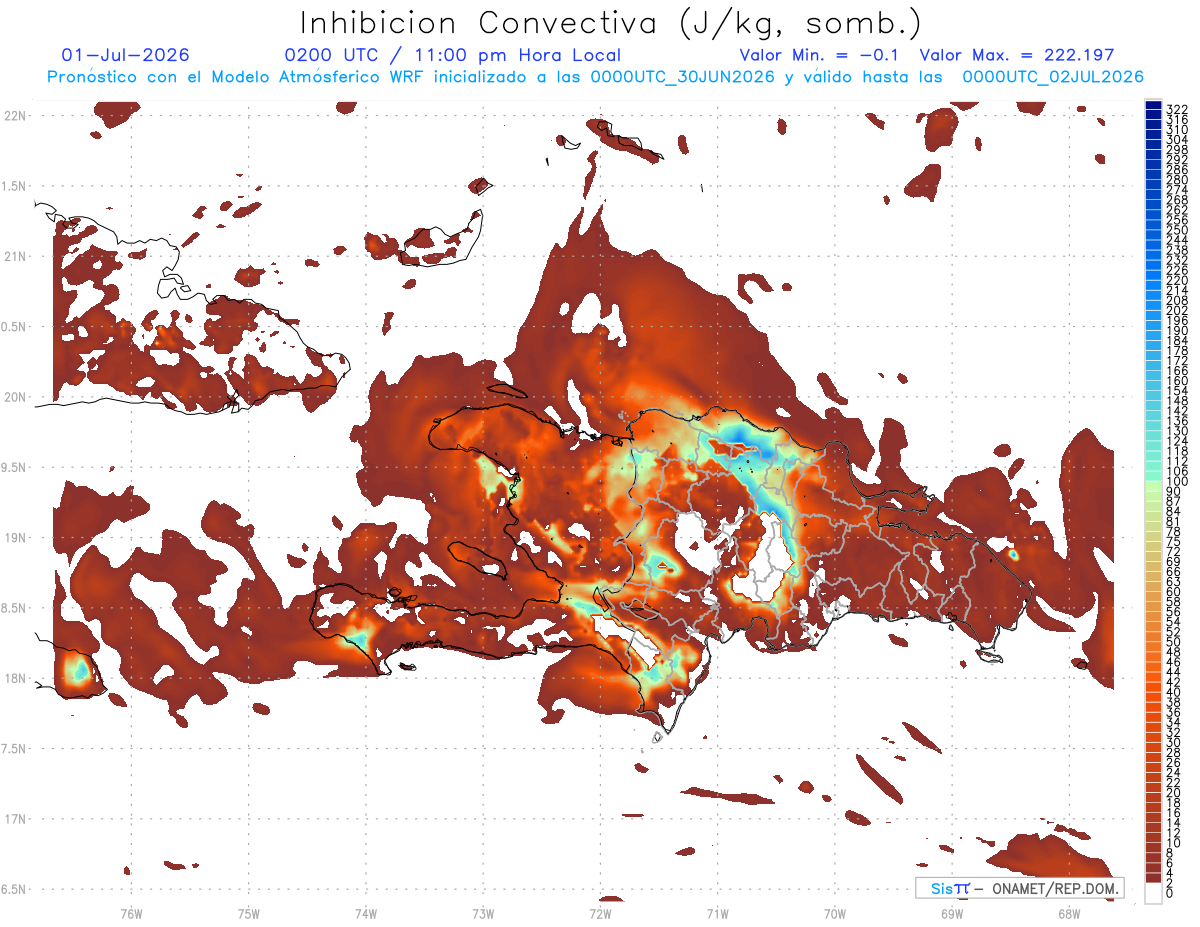Click the 'Valor Max. = 222.197' readout
Viewport: 1200px width, 927px height.
pos(1016,55)
